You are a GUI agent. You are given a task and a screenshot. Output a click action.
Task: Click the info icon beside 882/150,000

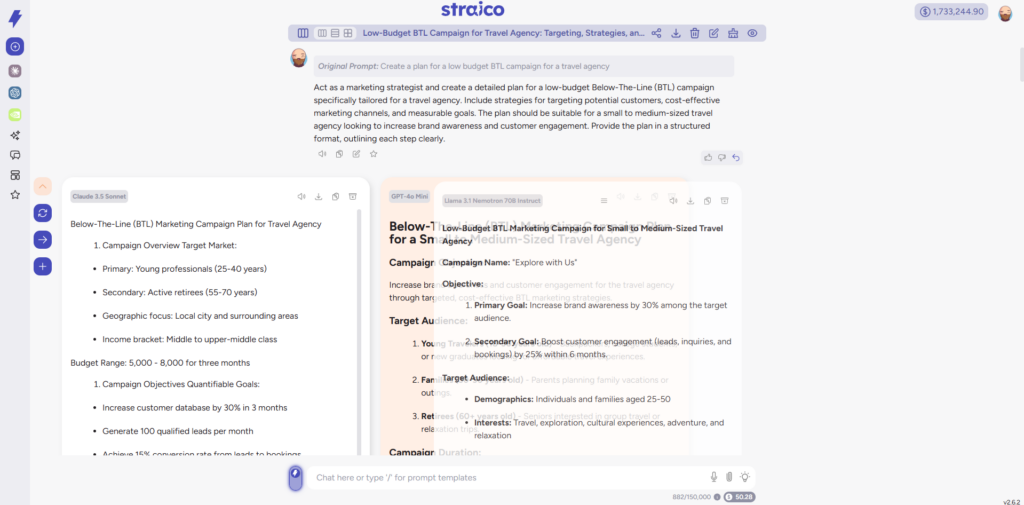[717, 497]
